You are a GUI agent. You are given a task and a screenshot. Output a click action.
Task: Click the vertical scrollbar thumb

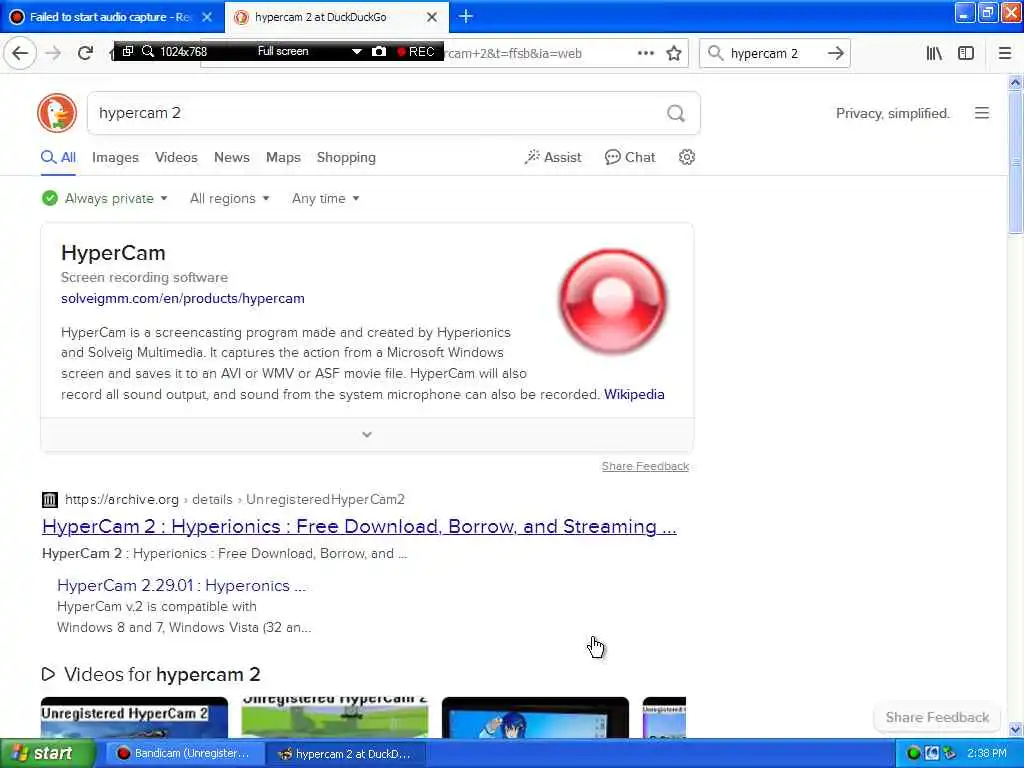1015,162
